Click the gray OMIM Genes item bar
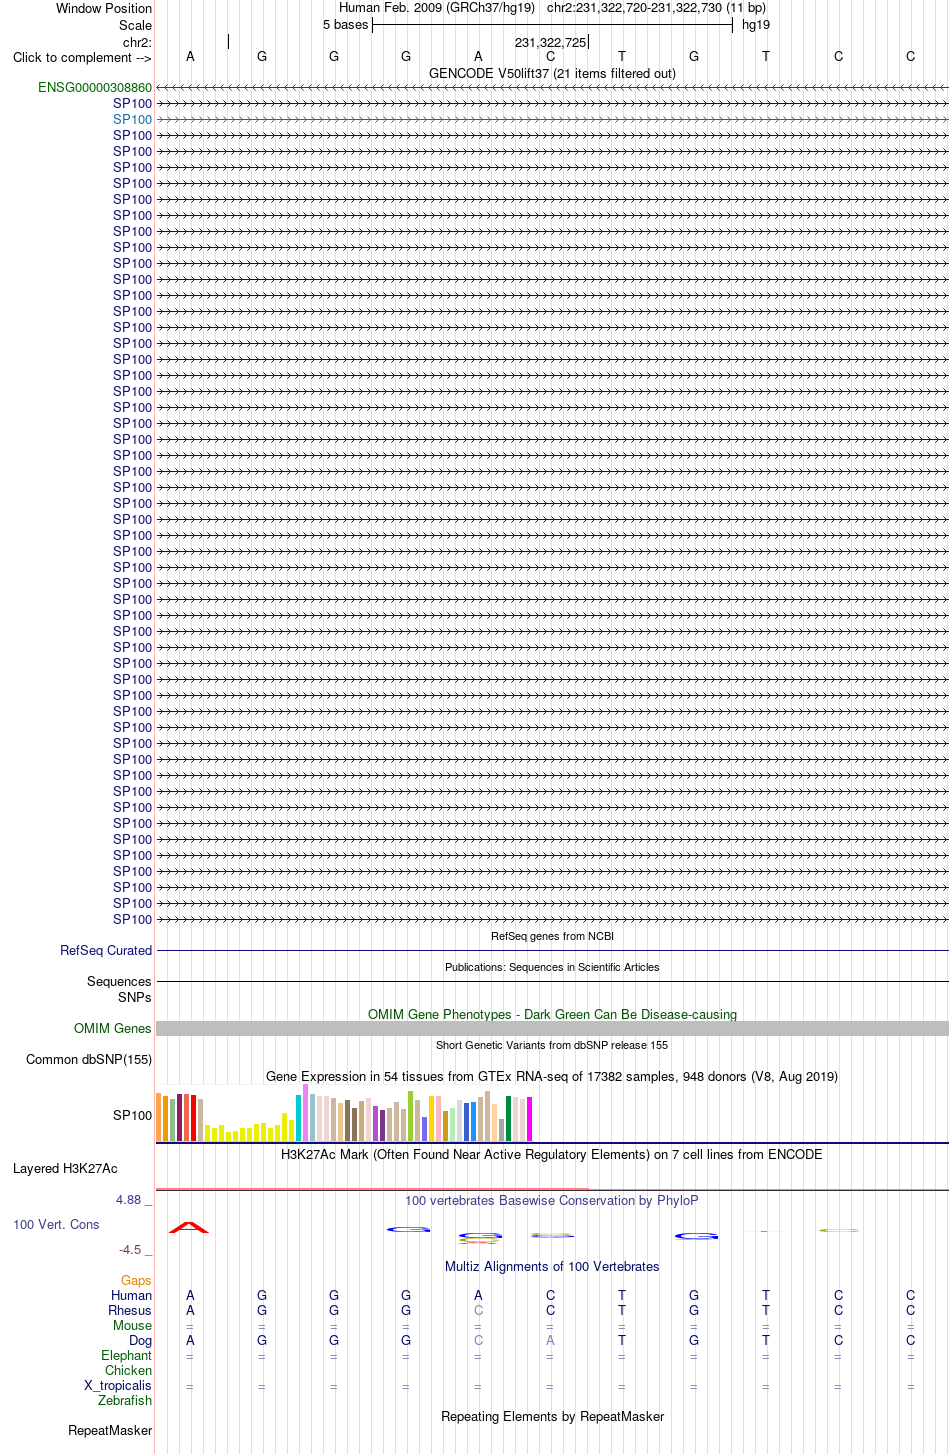The width and height of the screenshot is (950, 1454). point(552,1029)
